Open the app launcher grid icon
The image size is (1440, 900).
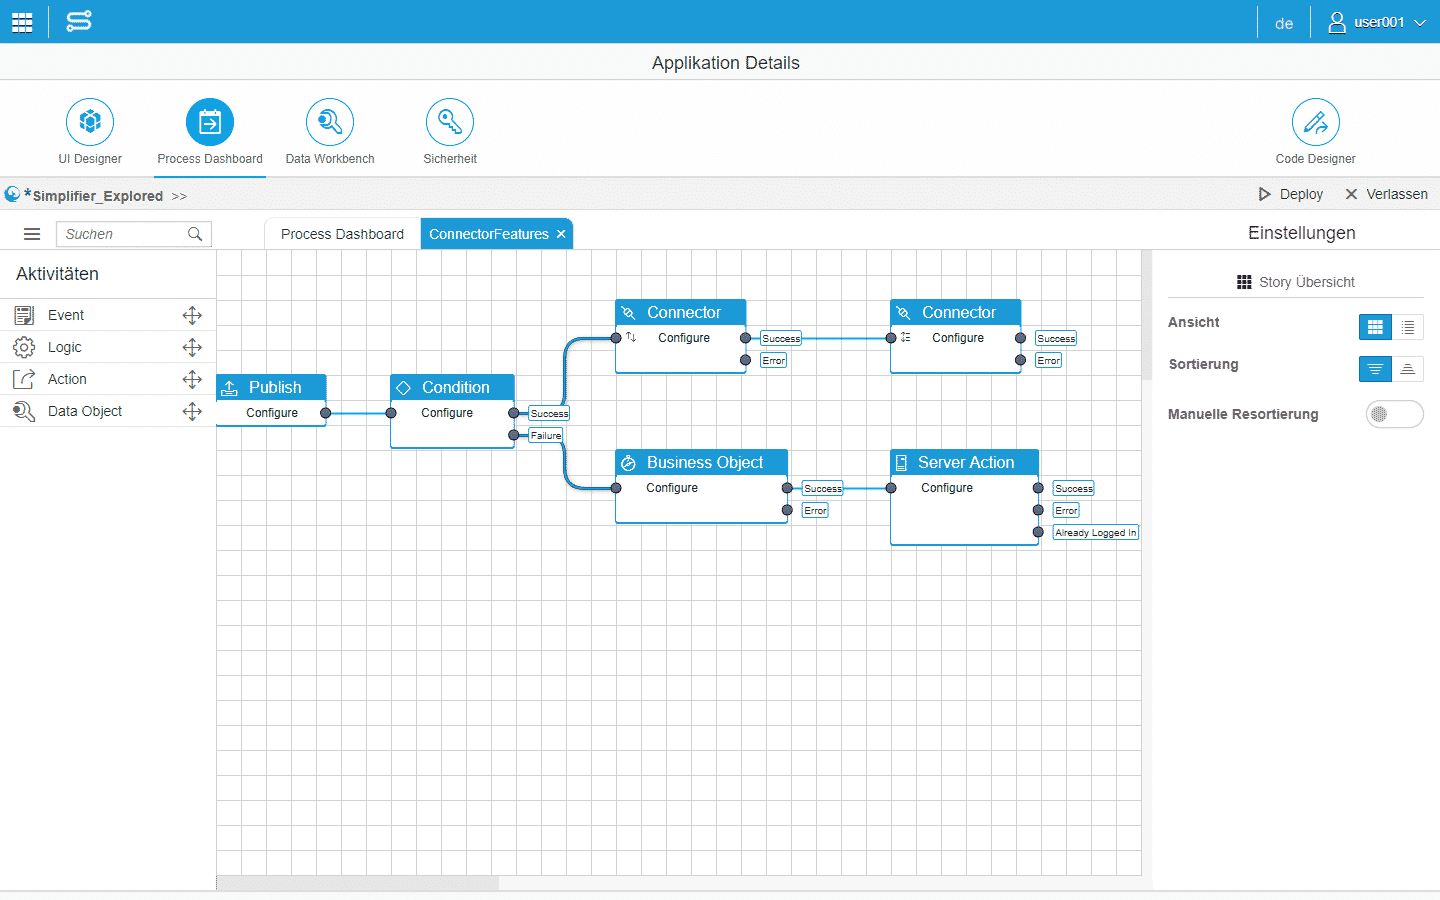(22, 22)
